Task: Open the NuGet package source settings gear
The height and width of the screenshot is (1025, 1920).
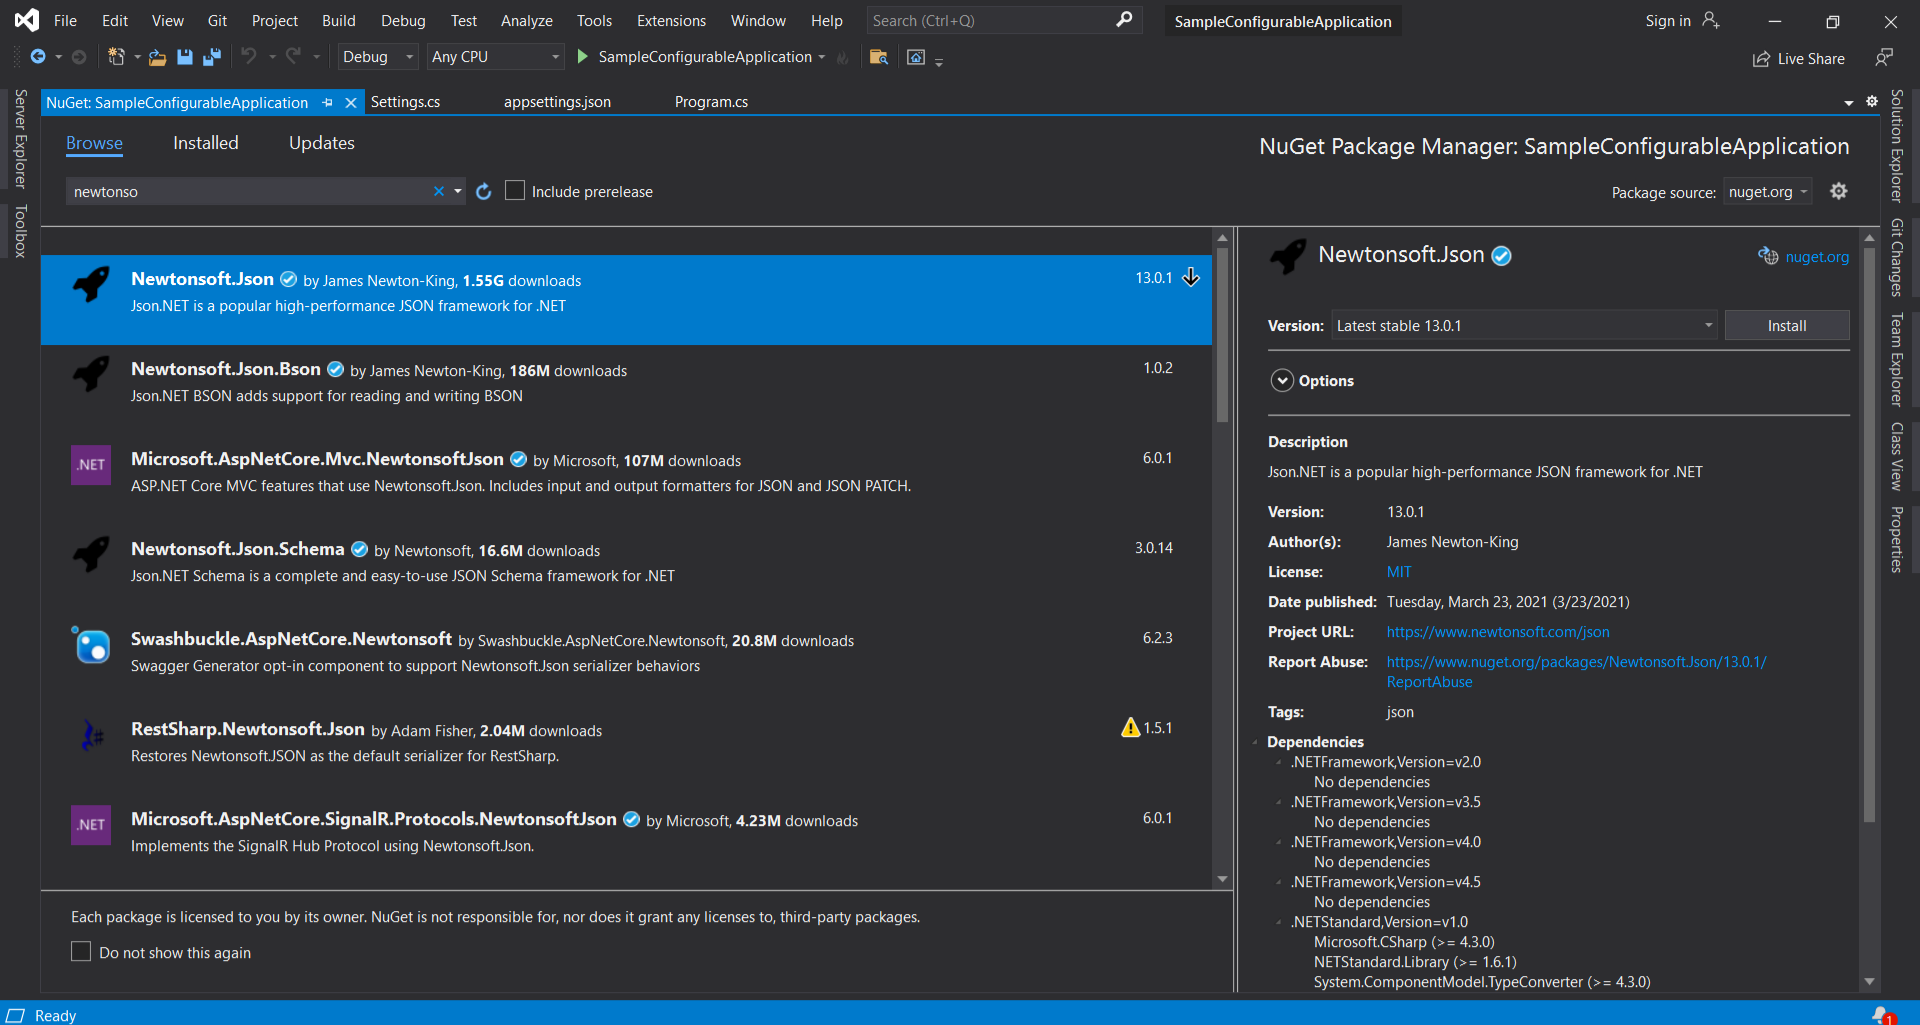Action: [1839, 191]
